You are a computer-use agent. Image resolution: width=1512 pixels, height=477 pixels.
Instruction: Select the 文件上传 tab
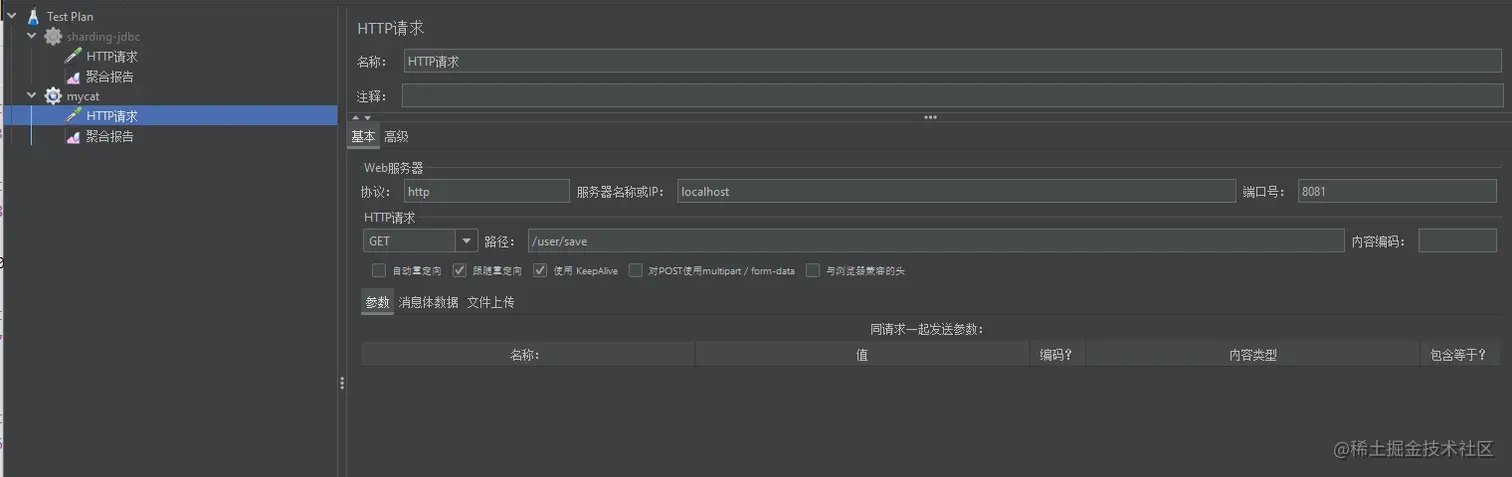point(491,302)
